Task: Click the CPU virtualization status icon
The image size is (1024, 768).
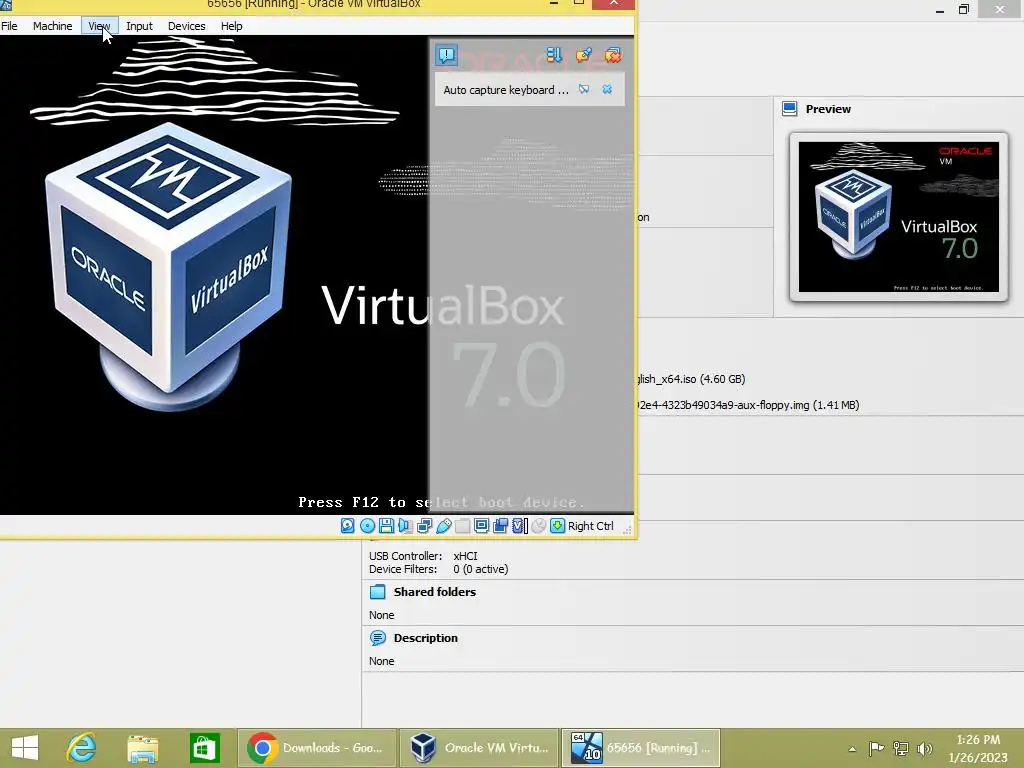Action: tap(520, 526)
